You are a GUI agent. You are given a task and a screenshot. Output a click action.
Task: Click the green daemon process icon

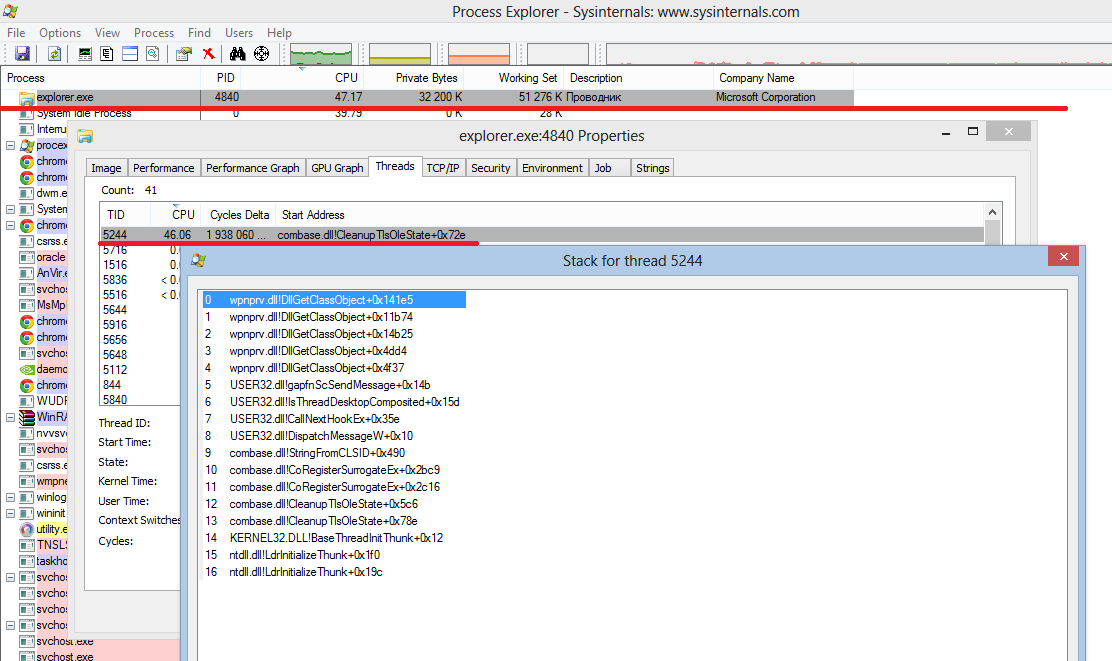point(27,370)
